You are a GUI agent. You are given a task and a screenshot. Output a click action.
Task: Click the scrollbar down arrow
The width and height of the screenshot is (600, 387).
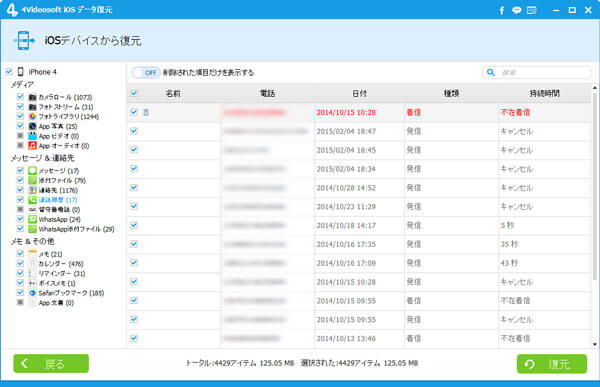(595, 344)
